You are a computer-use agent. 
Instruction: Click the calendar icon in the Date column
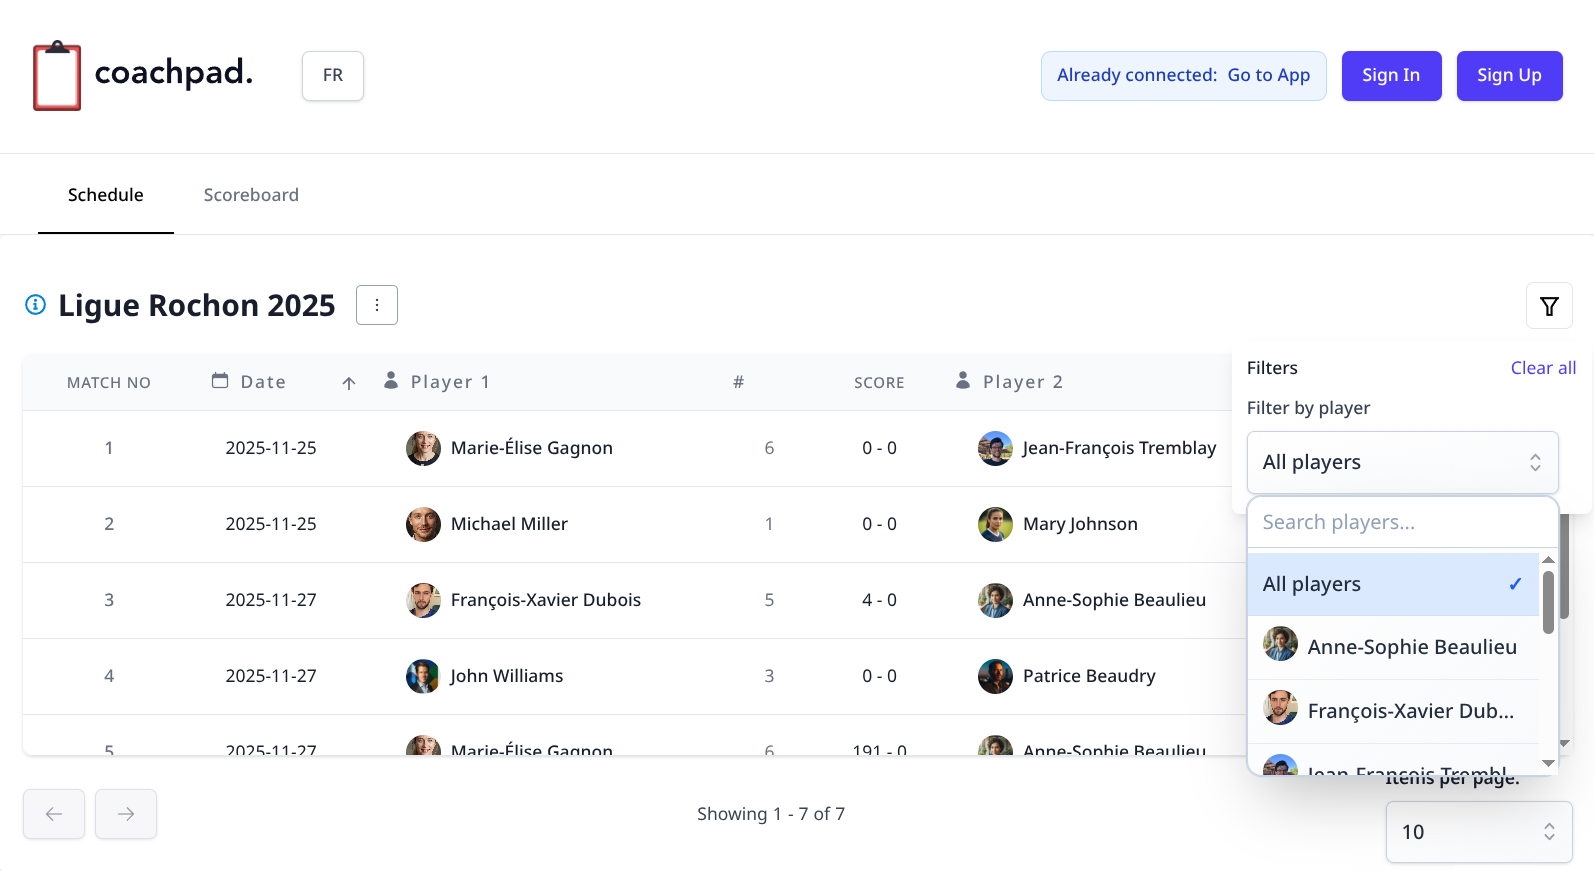(219, 381)
